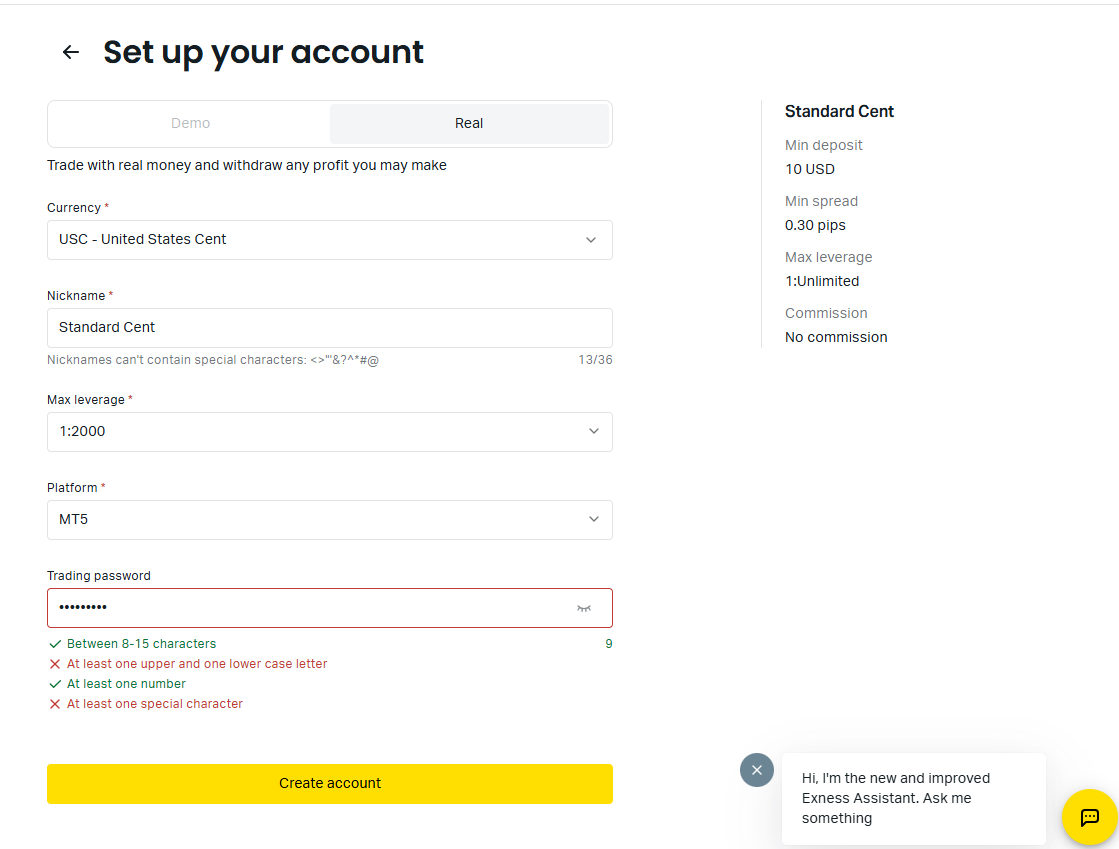Click the chevron arrow in the Platform field

click(594, 520)
